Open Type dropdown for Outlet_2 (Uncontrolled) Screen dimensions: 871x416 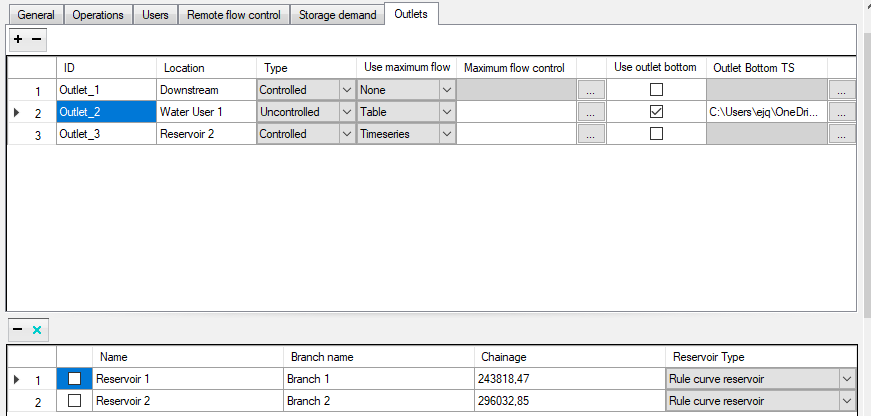point(347,112)
